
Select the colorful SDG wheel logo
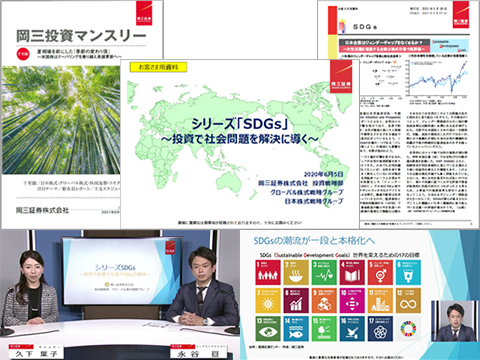point(408,329)
